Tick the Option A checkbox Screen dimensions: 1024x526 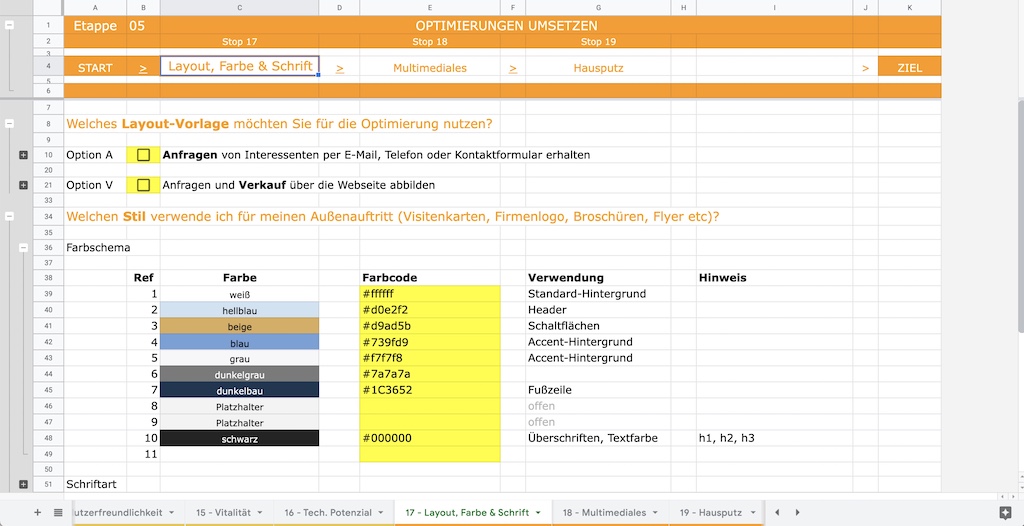click(x=144, y=155)
